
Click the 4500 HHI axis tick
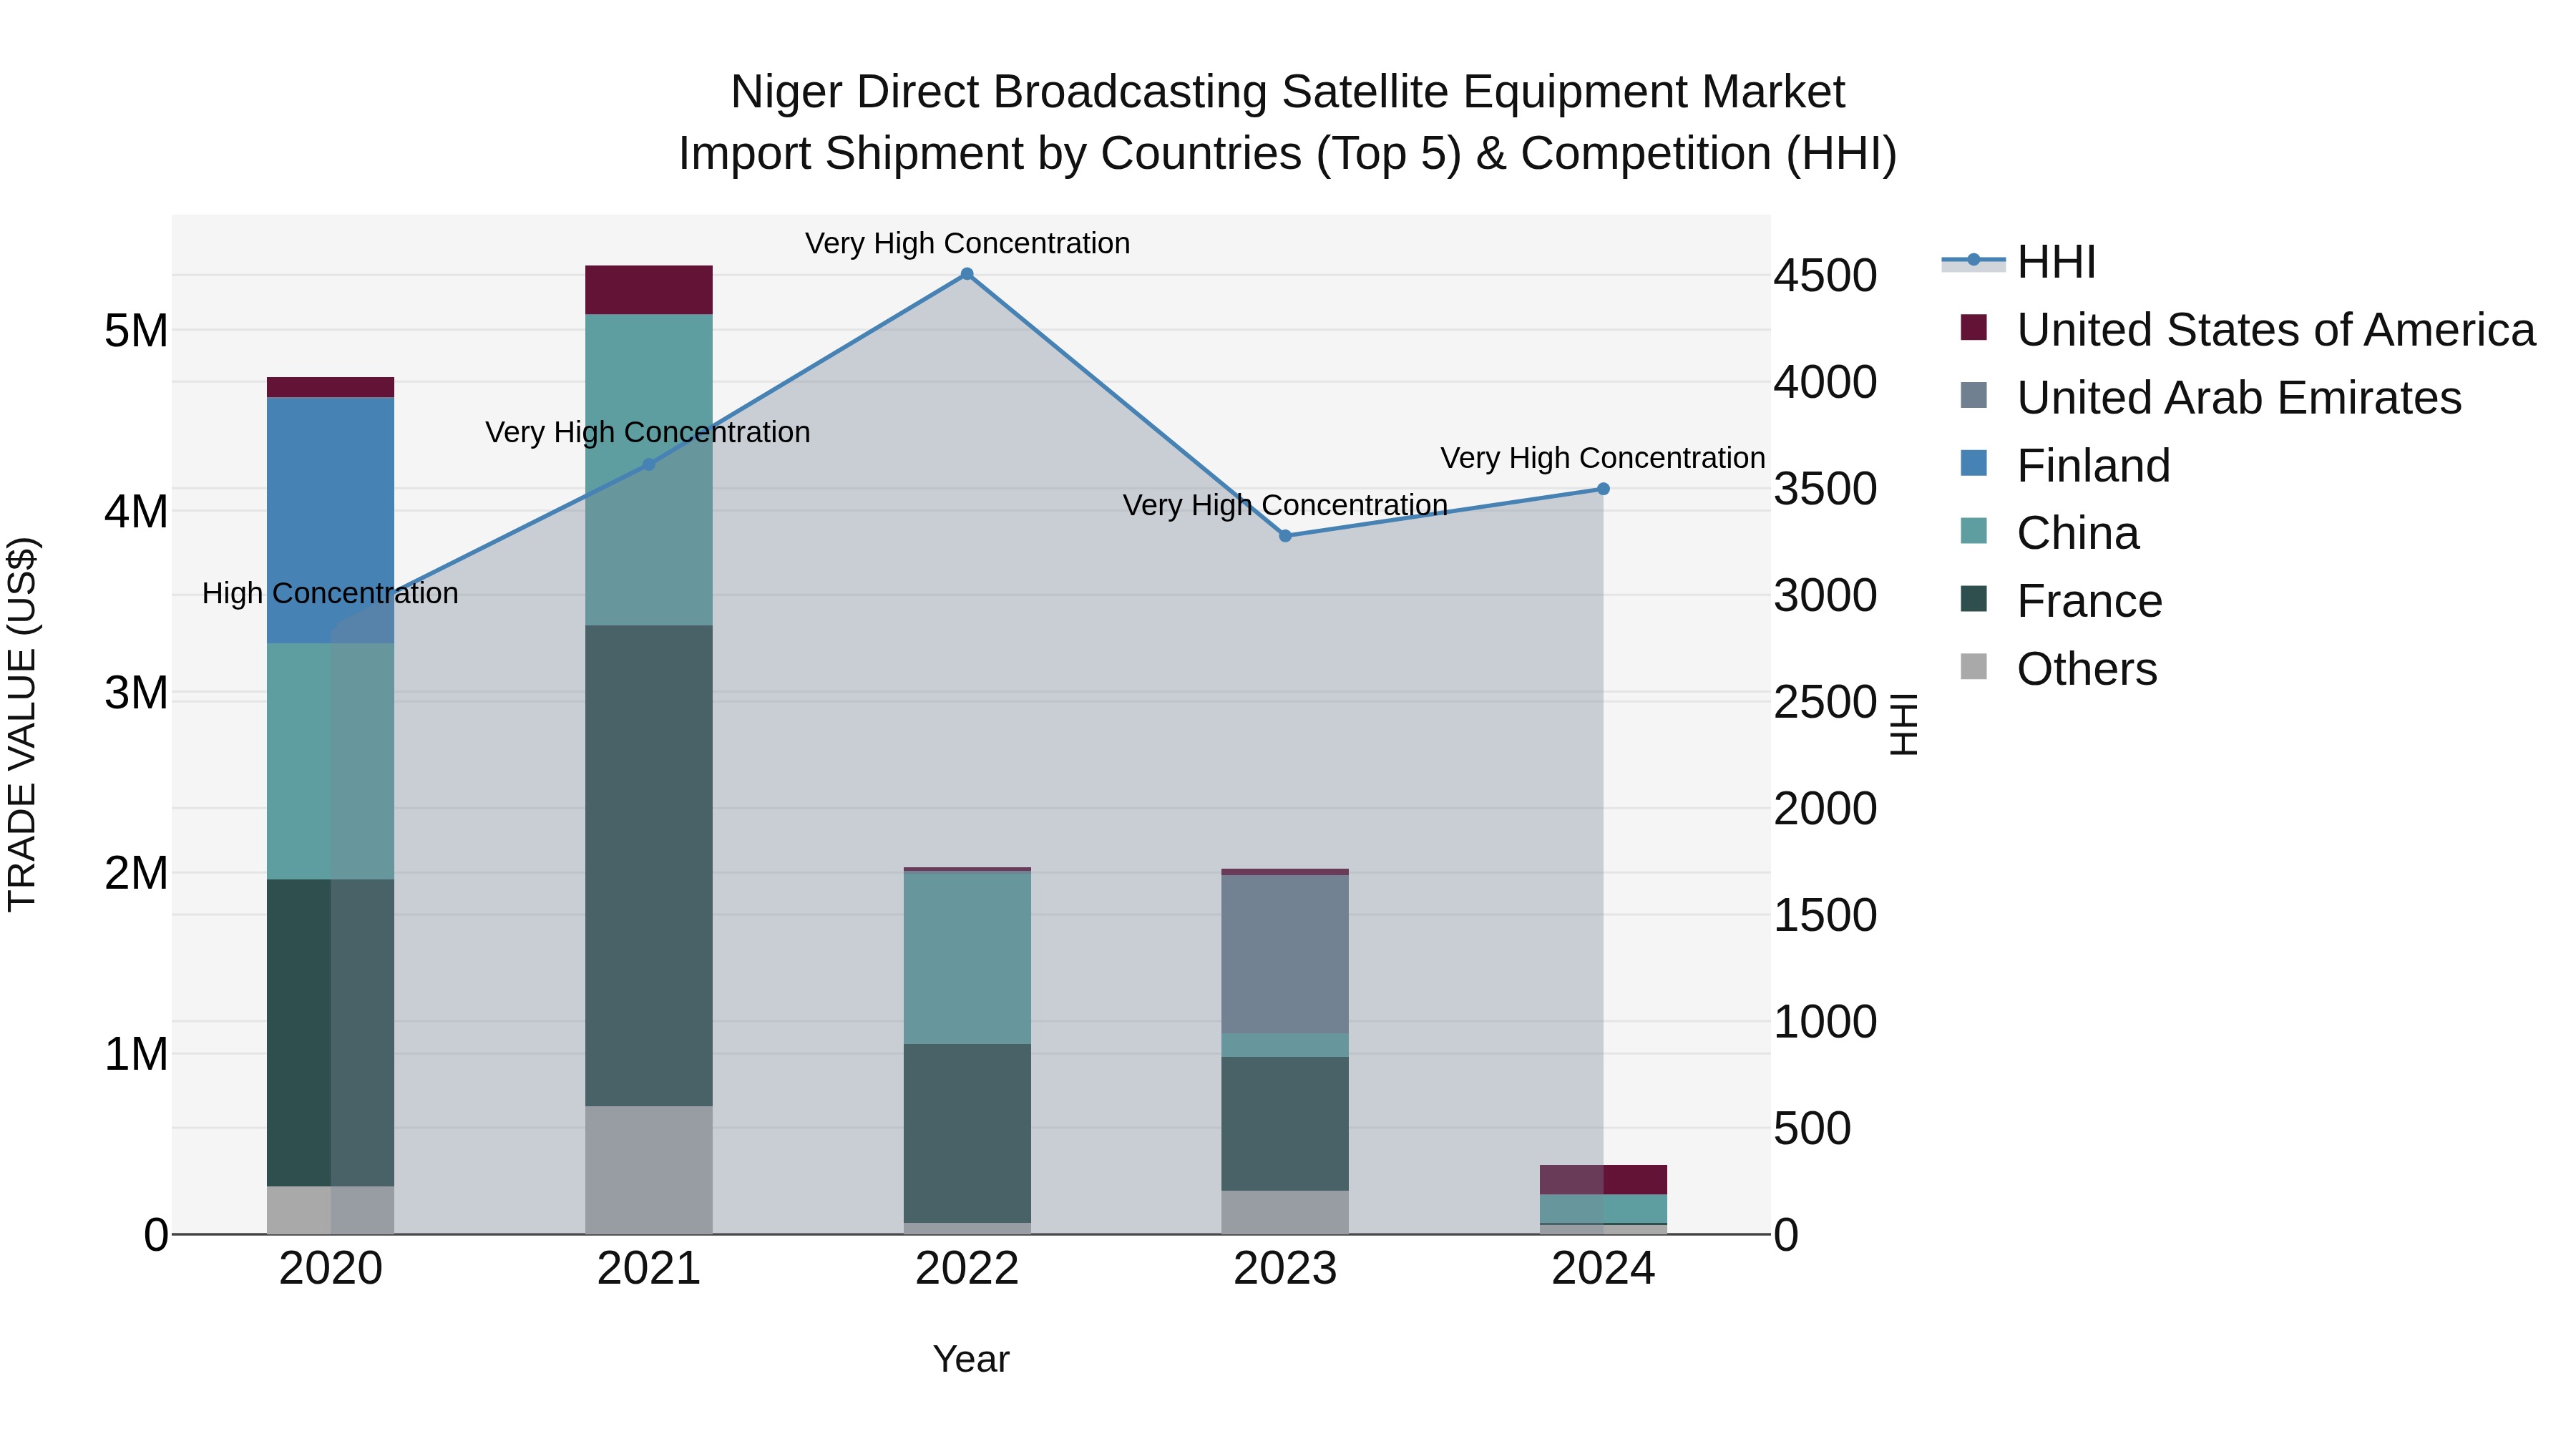tap(1826, 275)
